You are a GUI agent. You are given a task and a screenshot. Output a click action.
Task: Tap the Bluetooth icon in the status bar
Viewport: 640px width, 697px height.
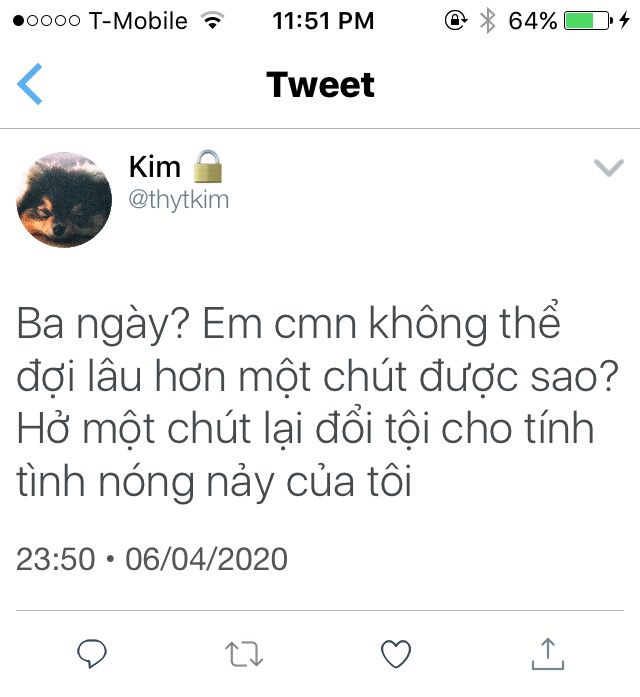click(488, 21)
